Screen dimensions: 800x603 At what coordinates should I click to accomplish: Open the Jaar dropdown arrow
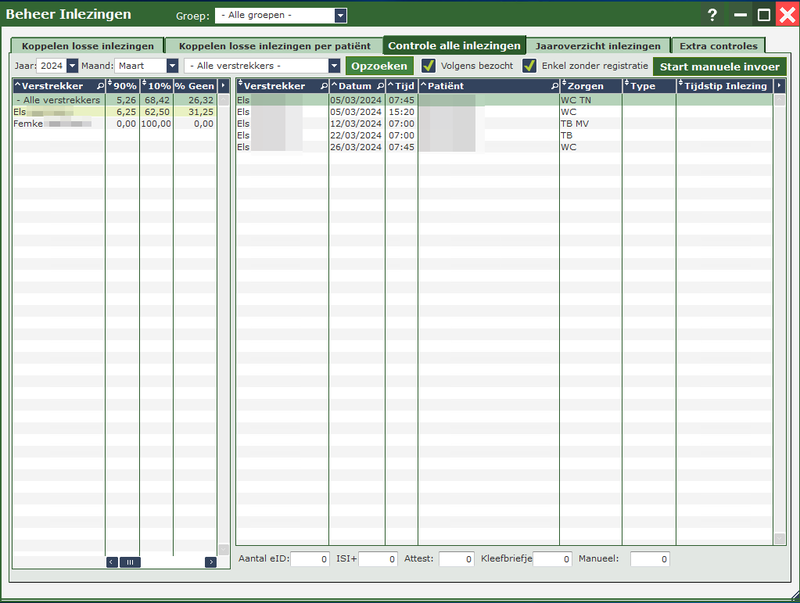pyautogui.click(x=72, y=66)
